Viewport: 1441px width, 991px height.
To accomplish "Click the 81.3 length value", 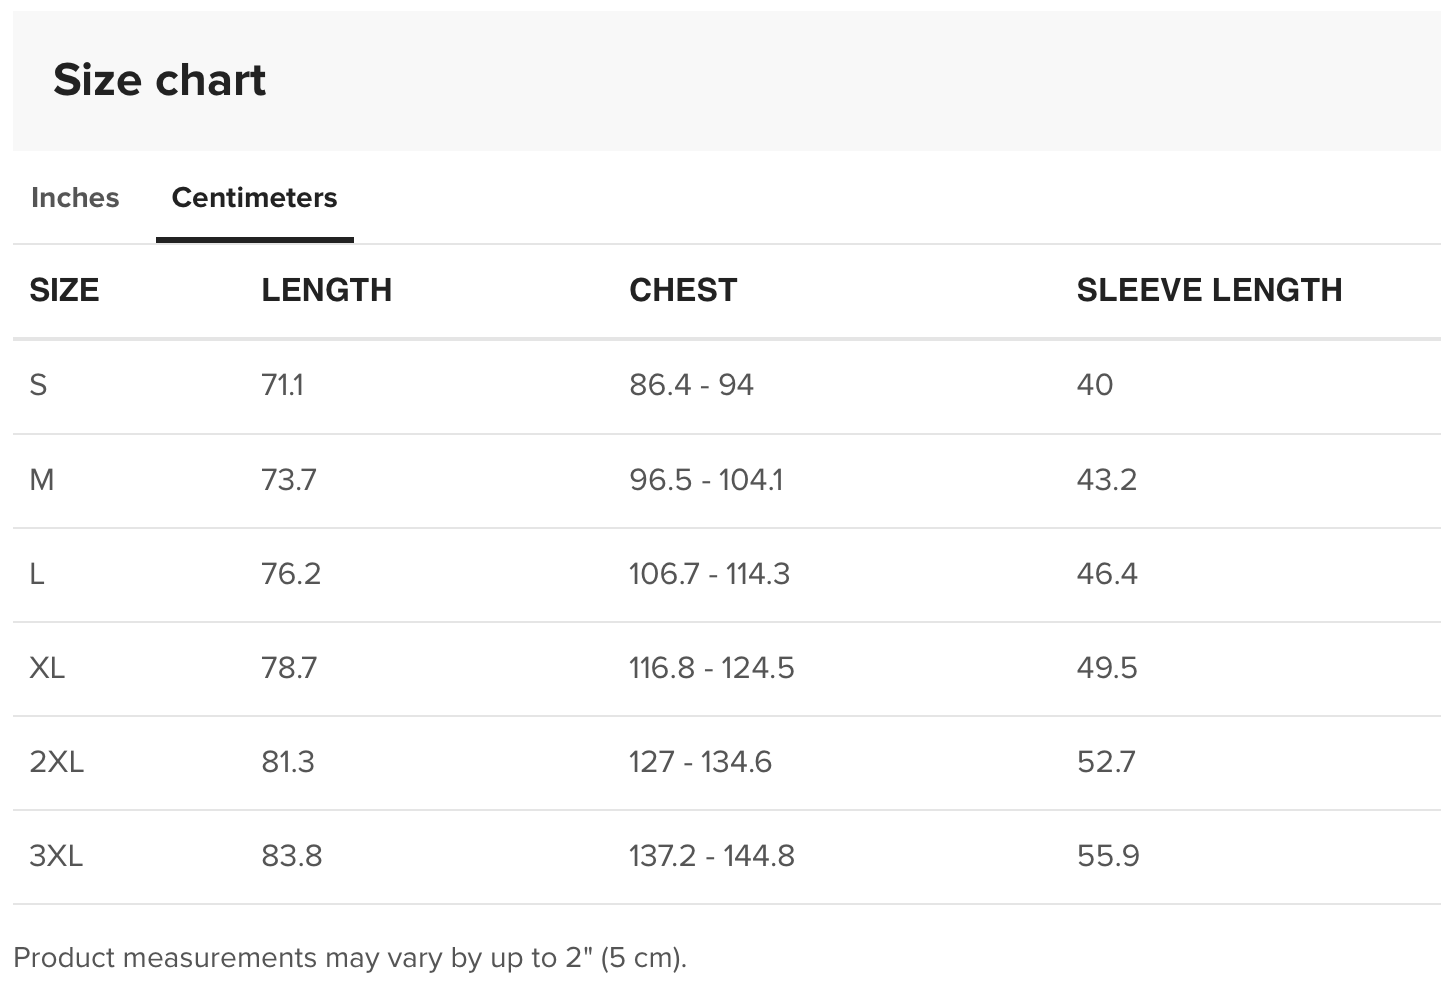I will click(x=288, y=762).
